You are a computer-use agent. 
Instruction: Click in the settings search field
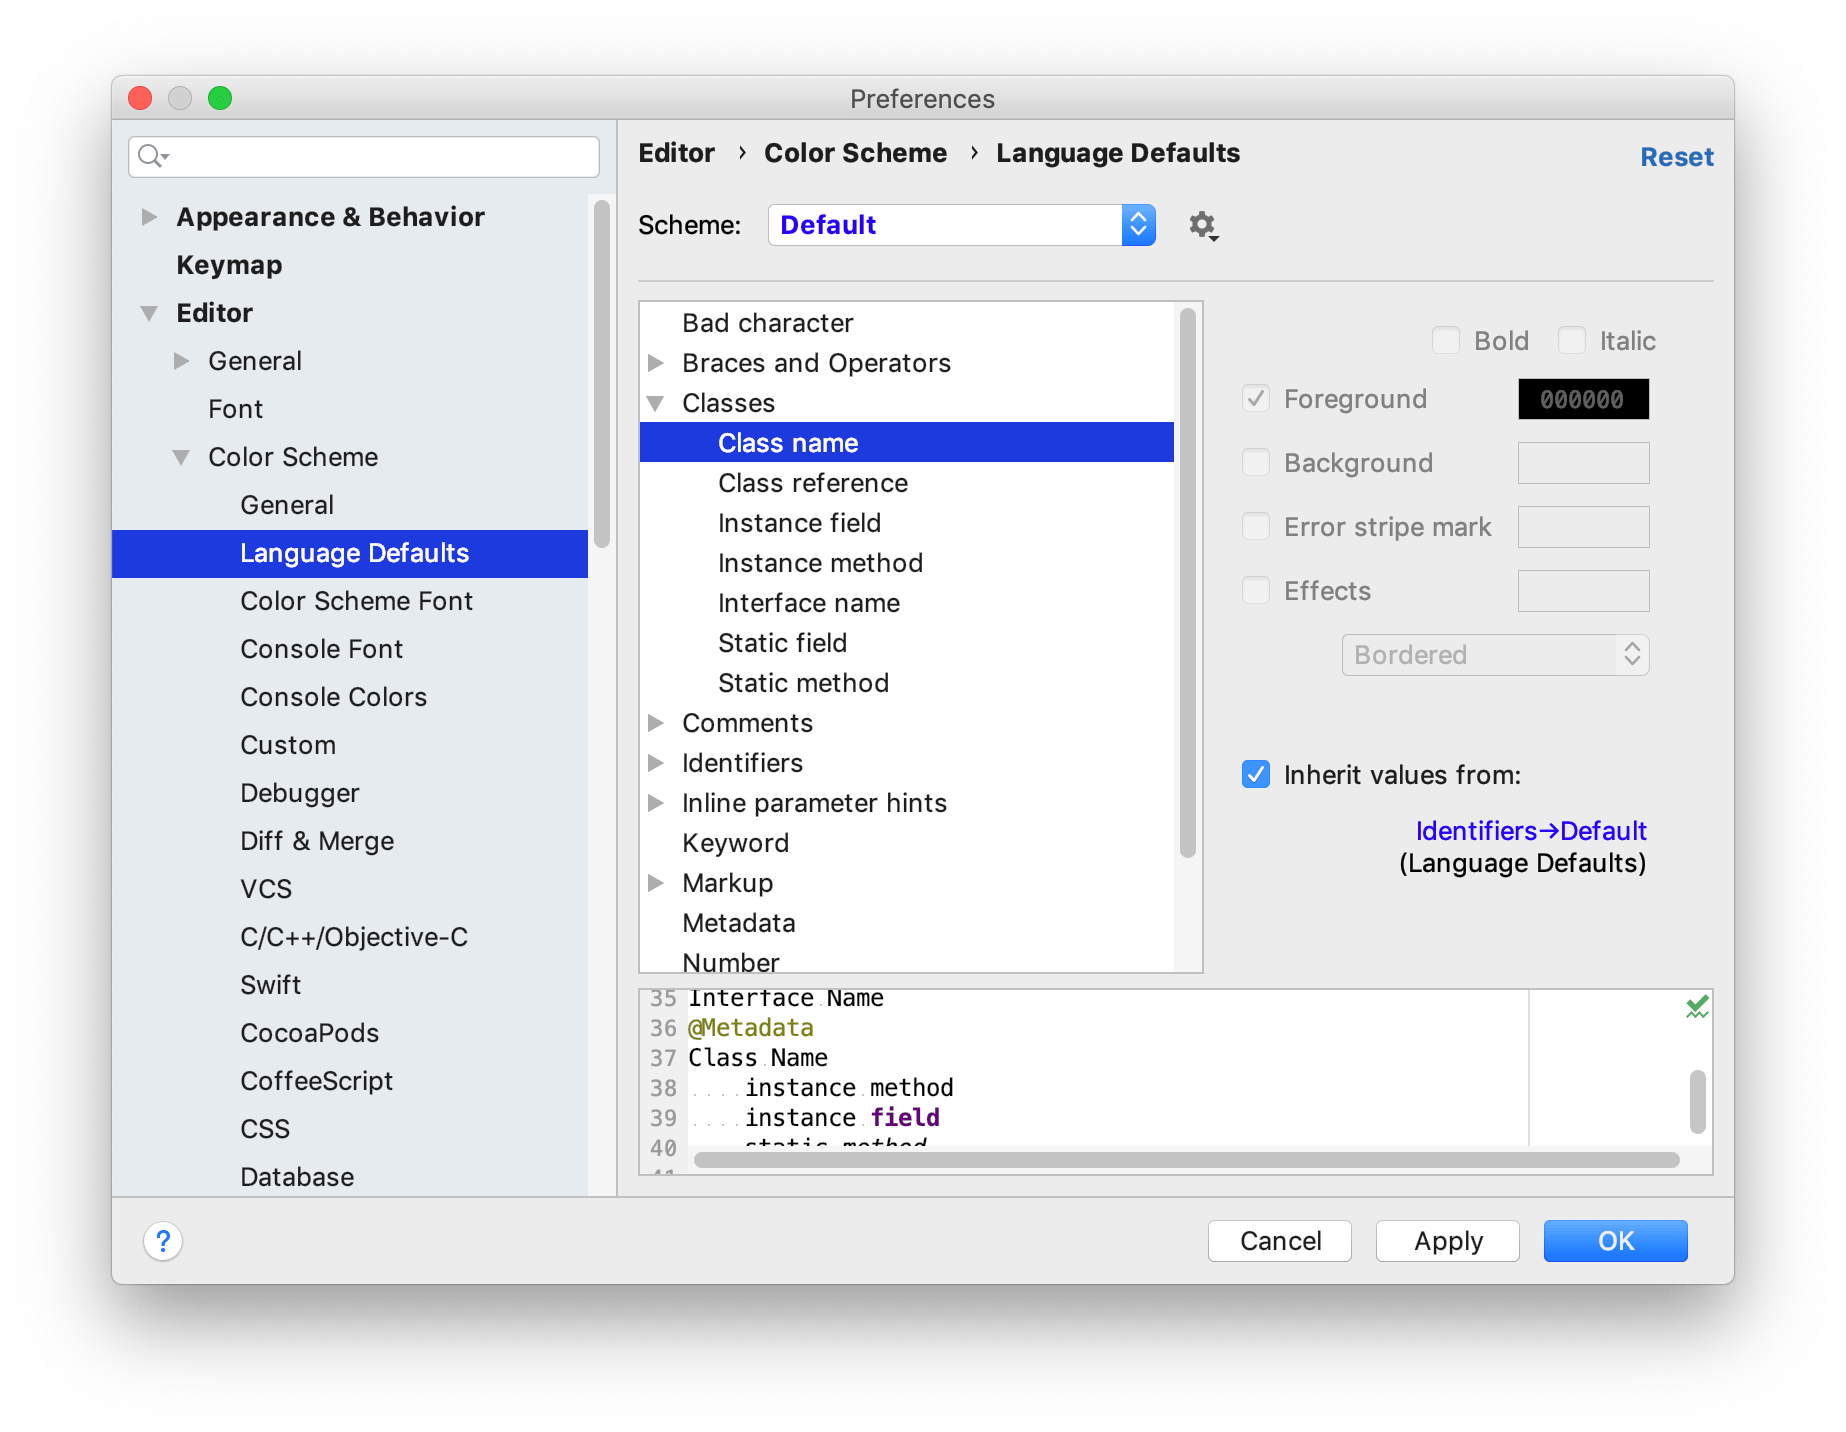pyautogui.click(x=364, y=156)
